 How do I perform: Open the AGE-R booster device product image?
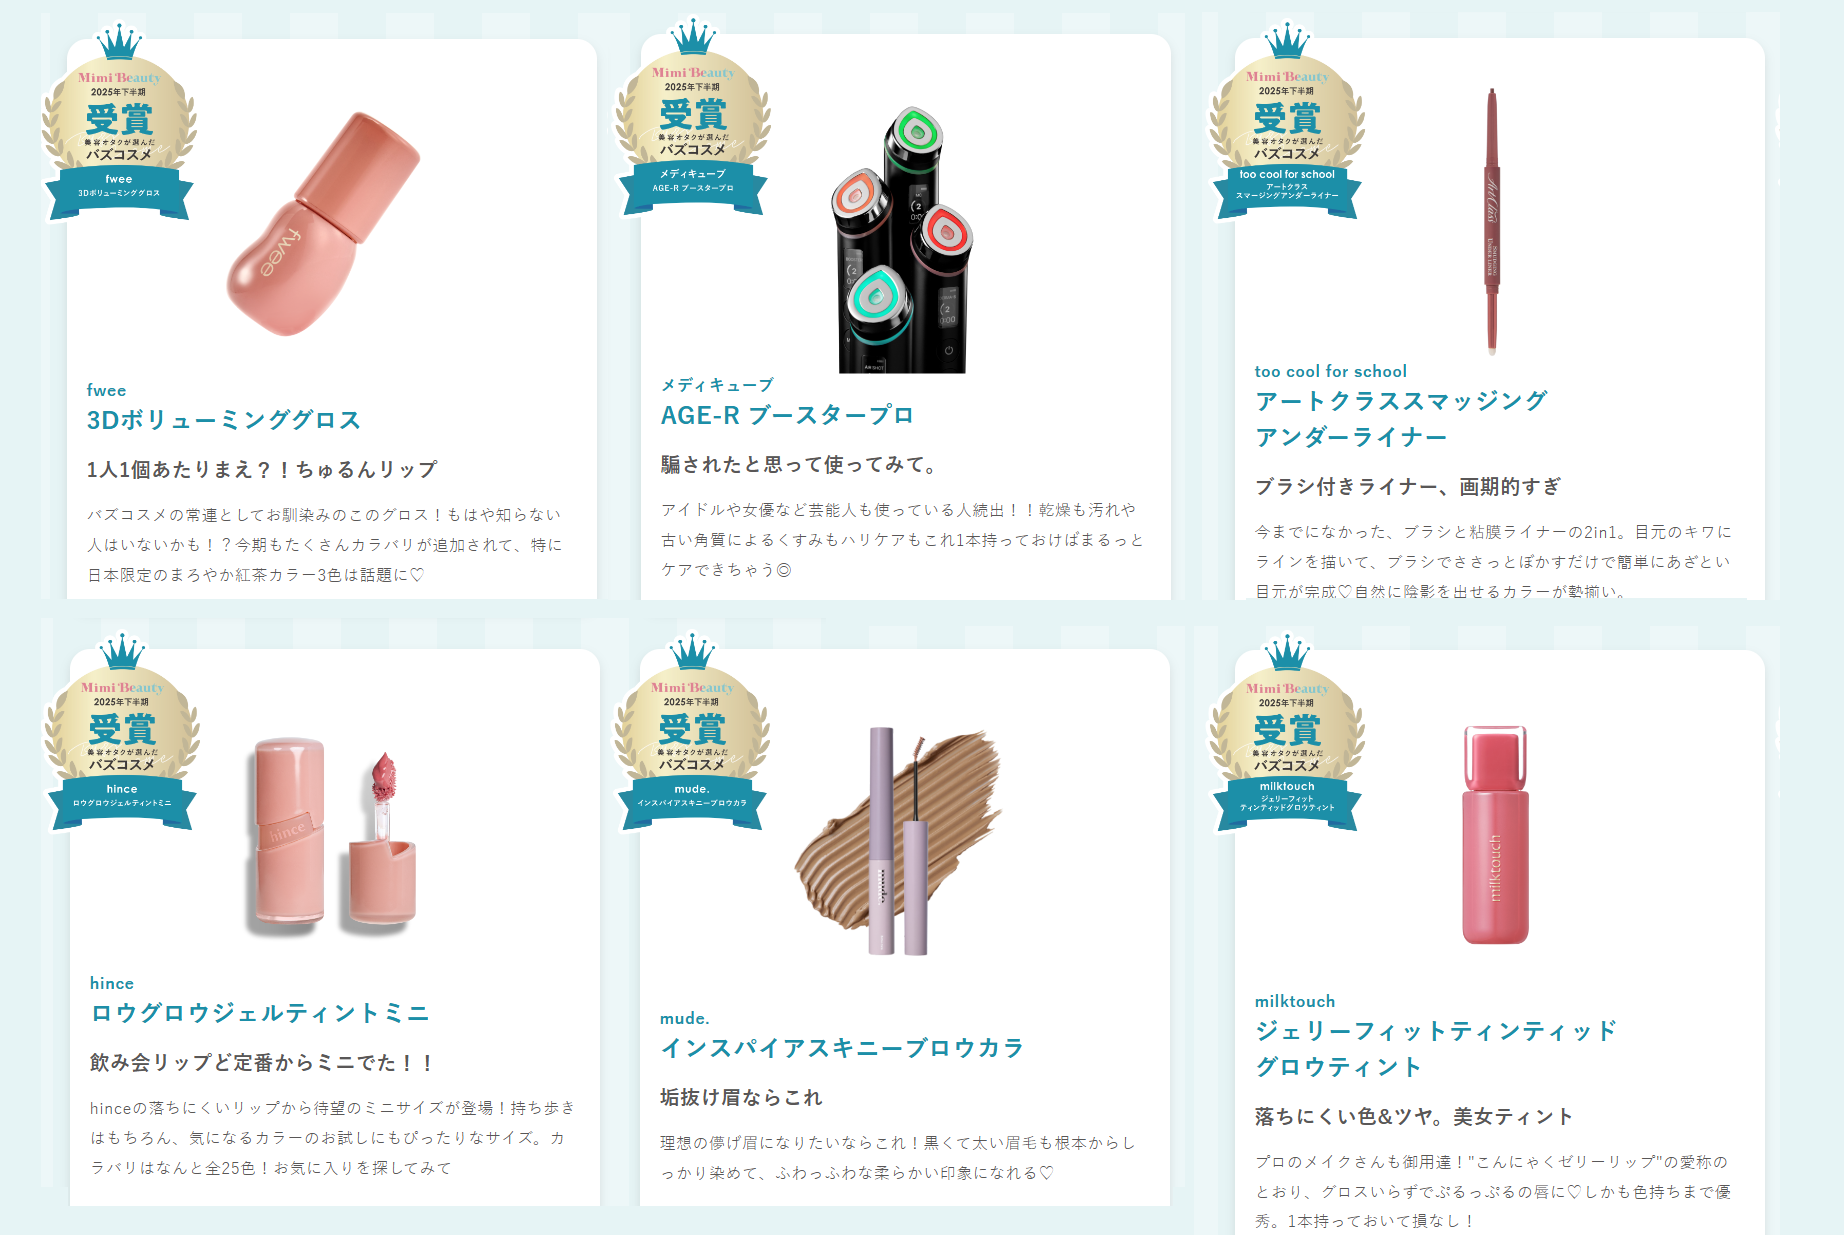(x=902, y=240)
